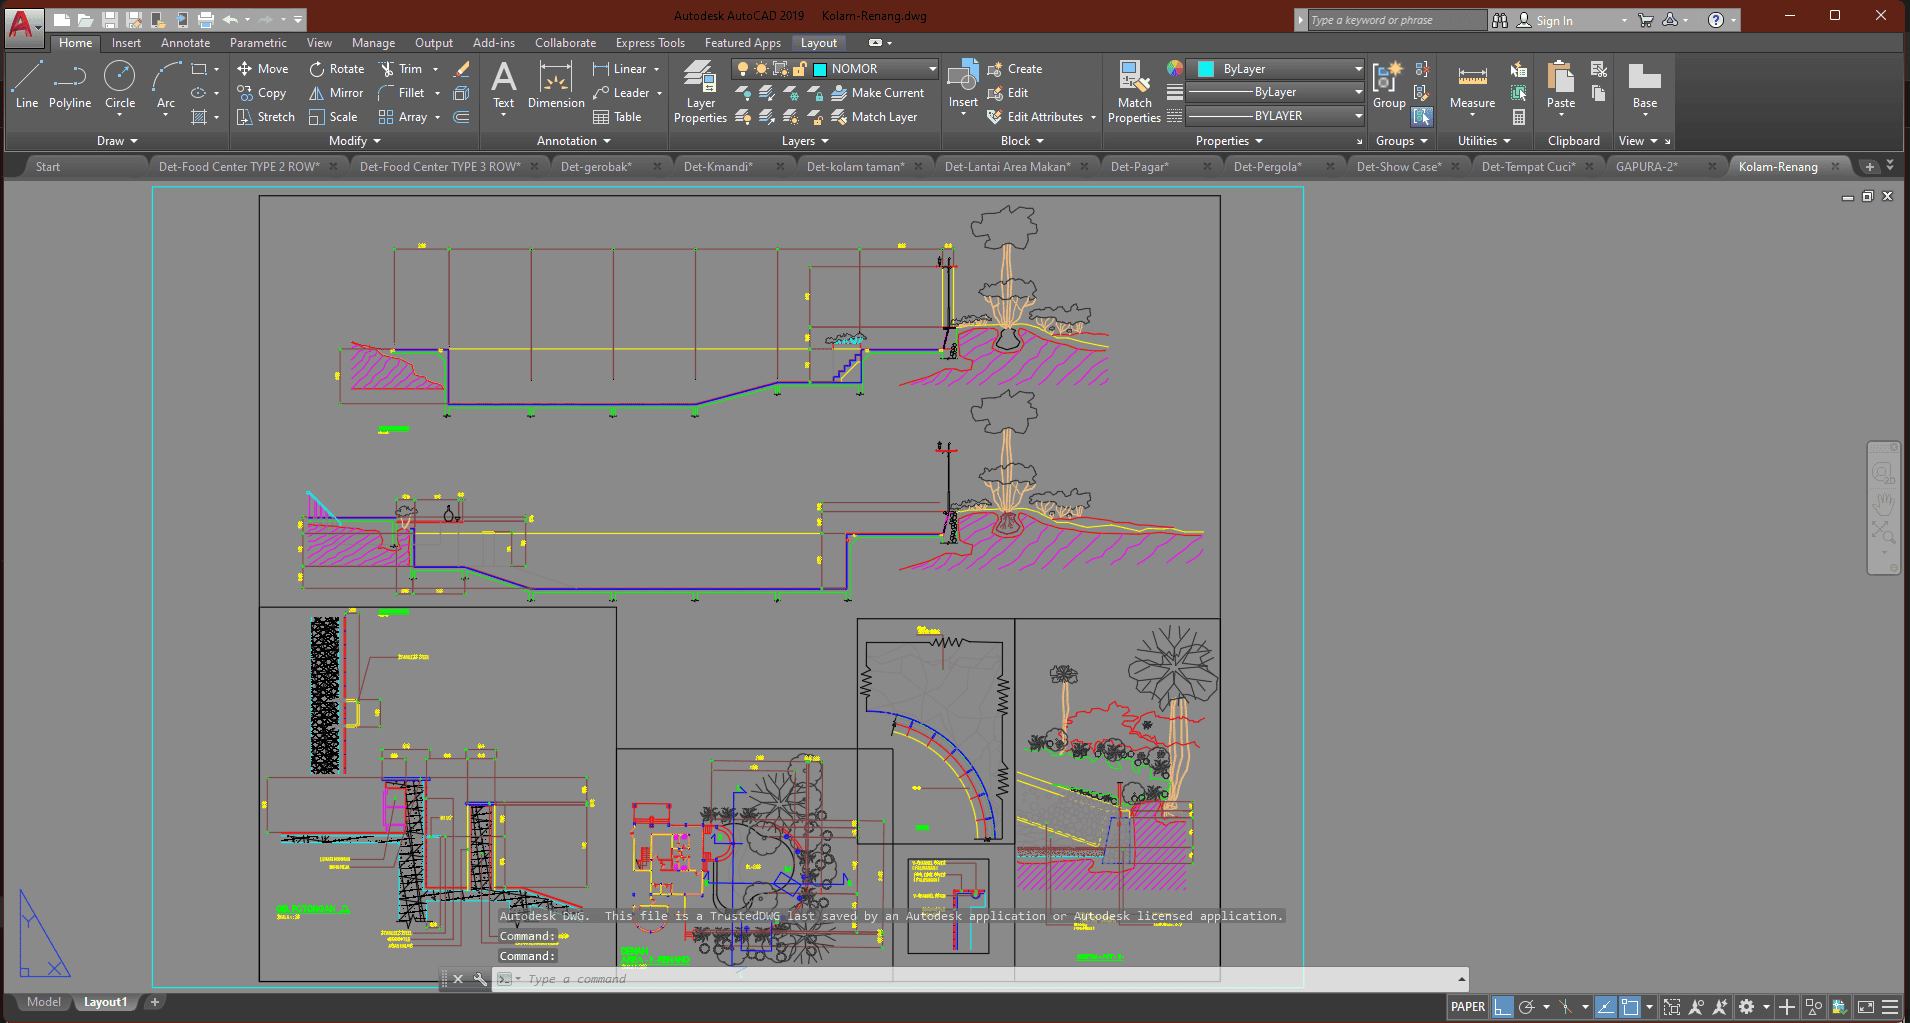Select the Mirror modify tool

pos(336,93)
